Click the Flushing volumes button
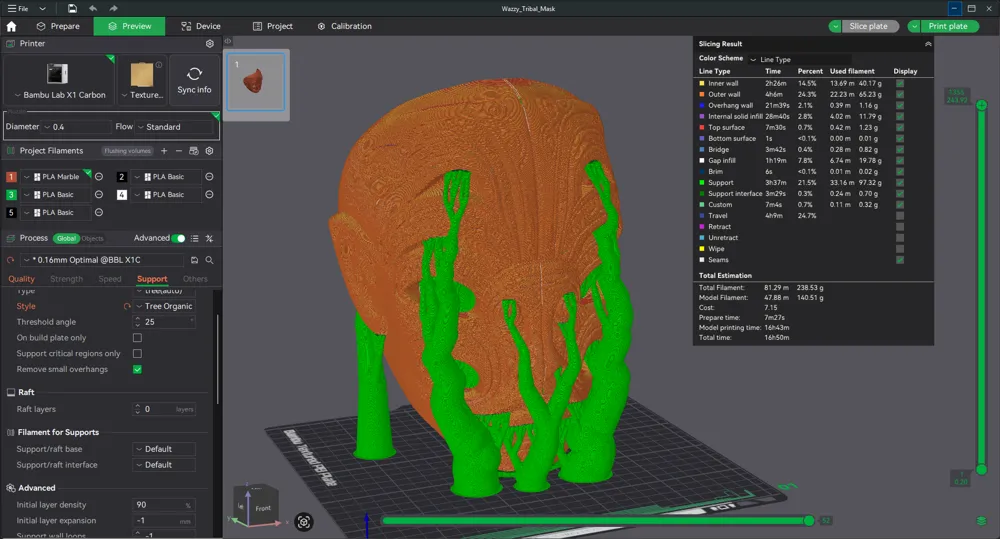 [x=127, y=151]
